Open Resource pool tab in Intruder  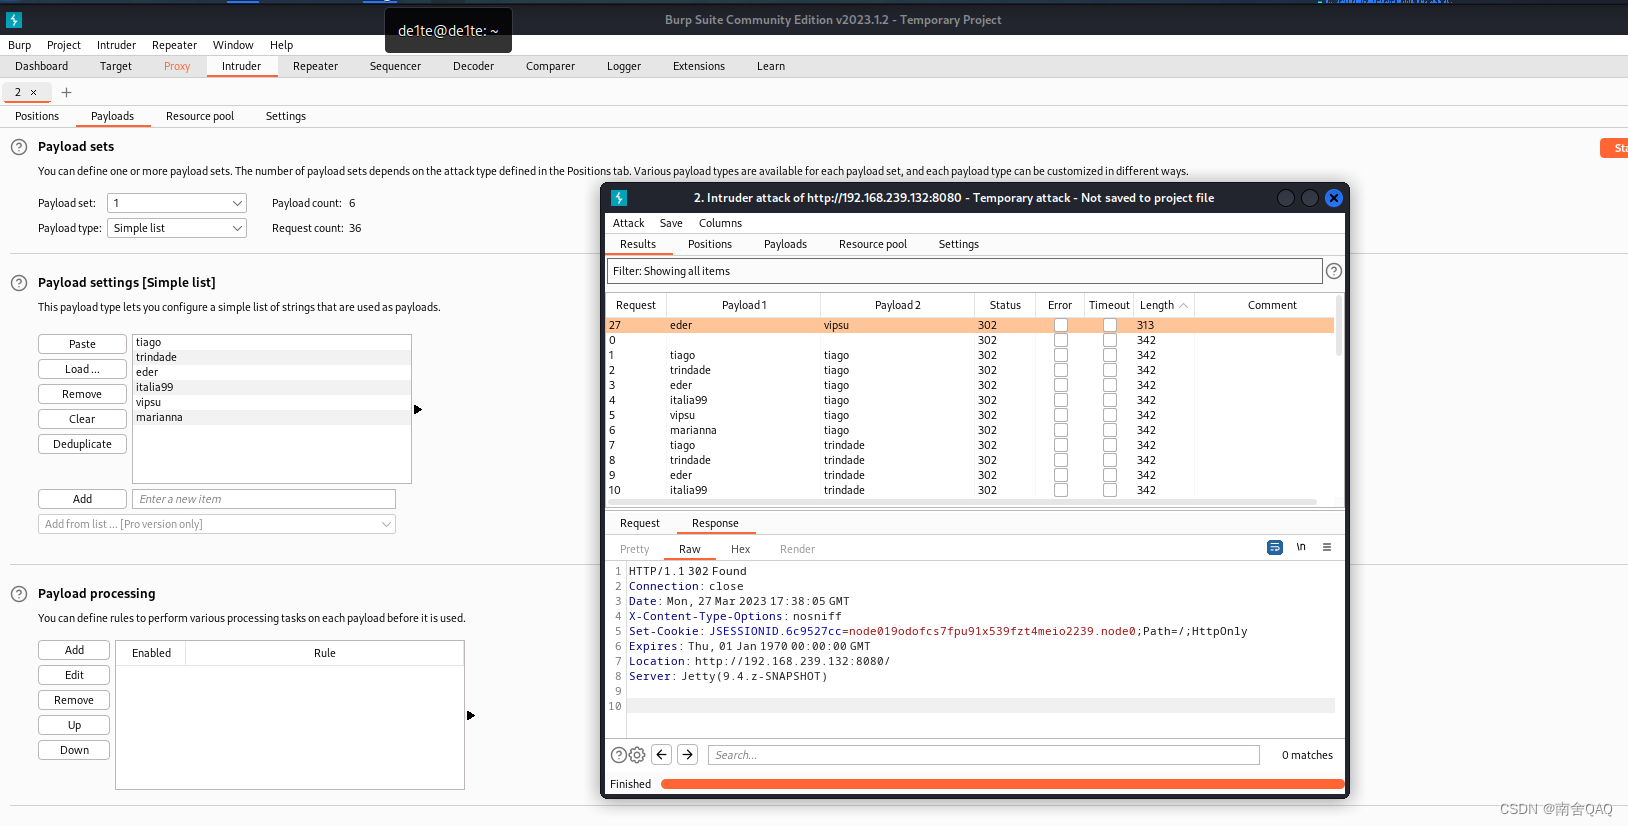pyautogui.click(x=200, y=116)
